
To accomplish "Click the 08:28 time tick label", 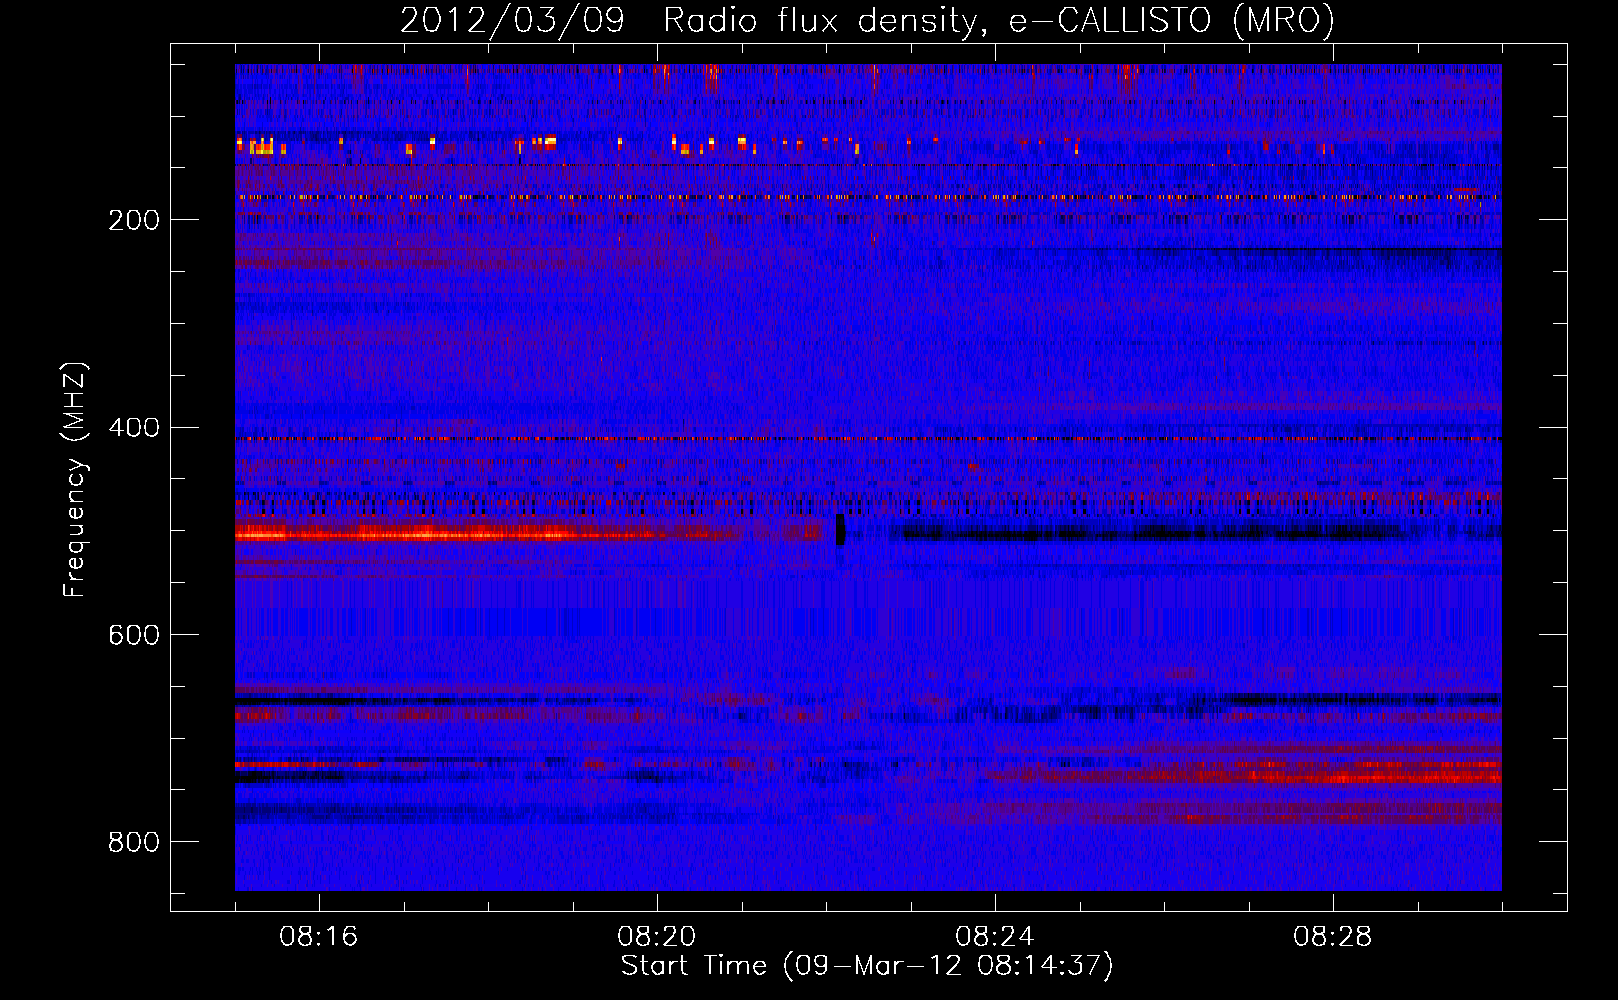I will [x=1333, y=937].
